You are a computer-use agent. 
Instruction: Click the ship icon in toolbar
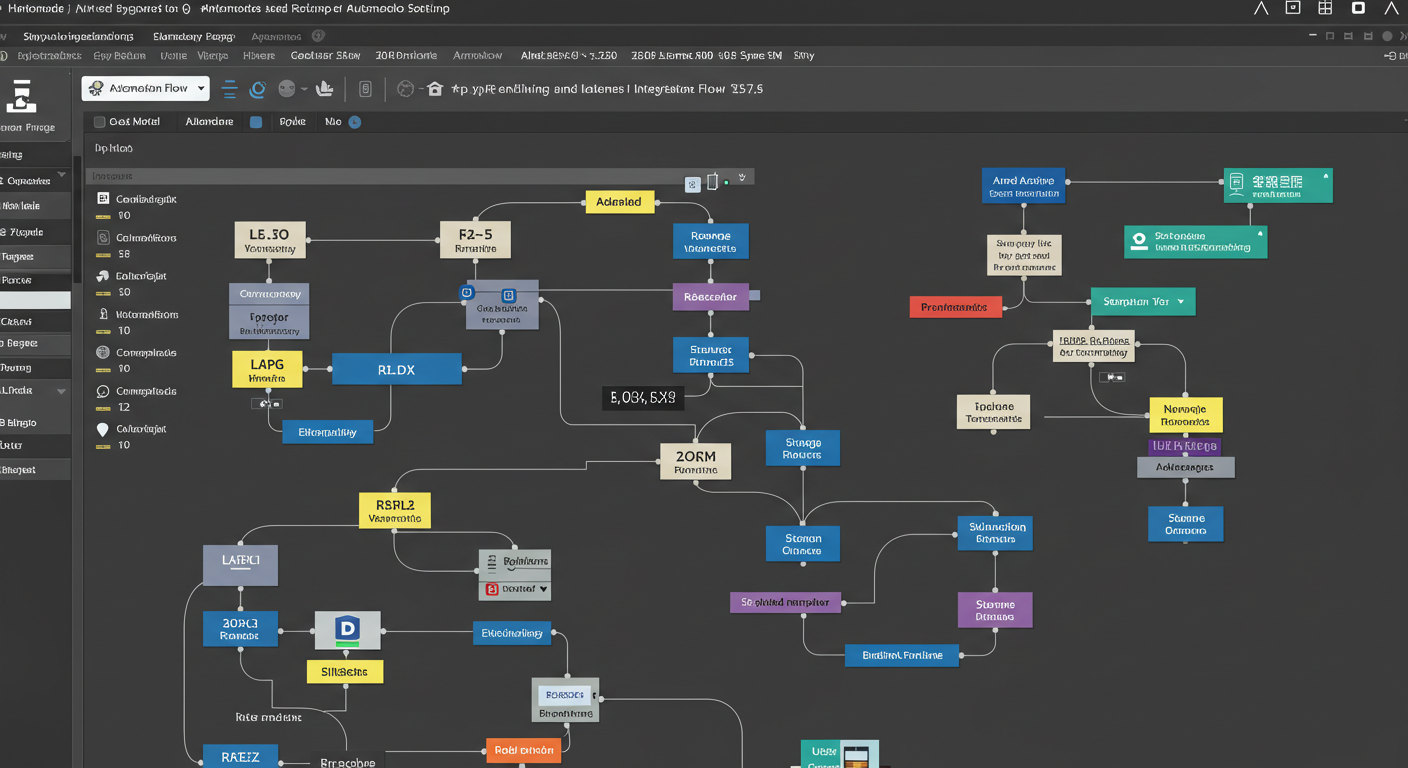coord(324,89)
